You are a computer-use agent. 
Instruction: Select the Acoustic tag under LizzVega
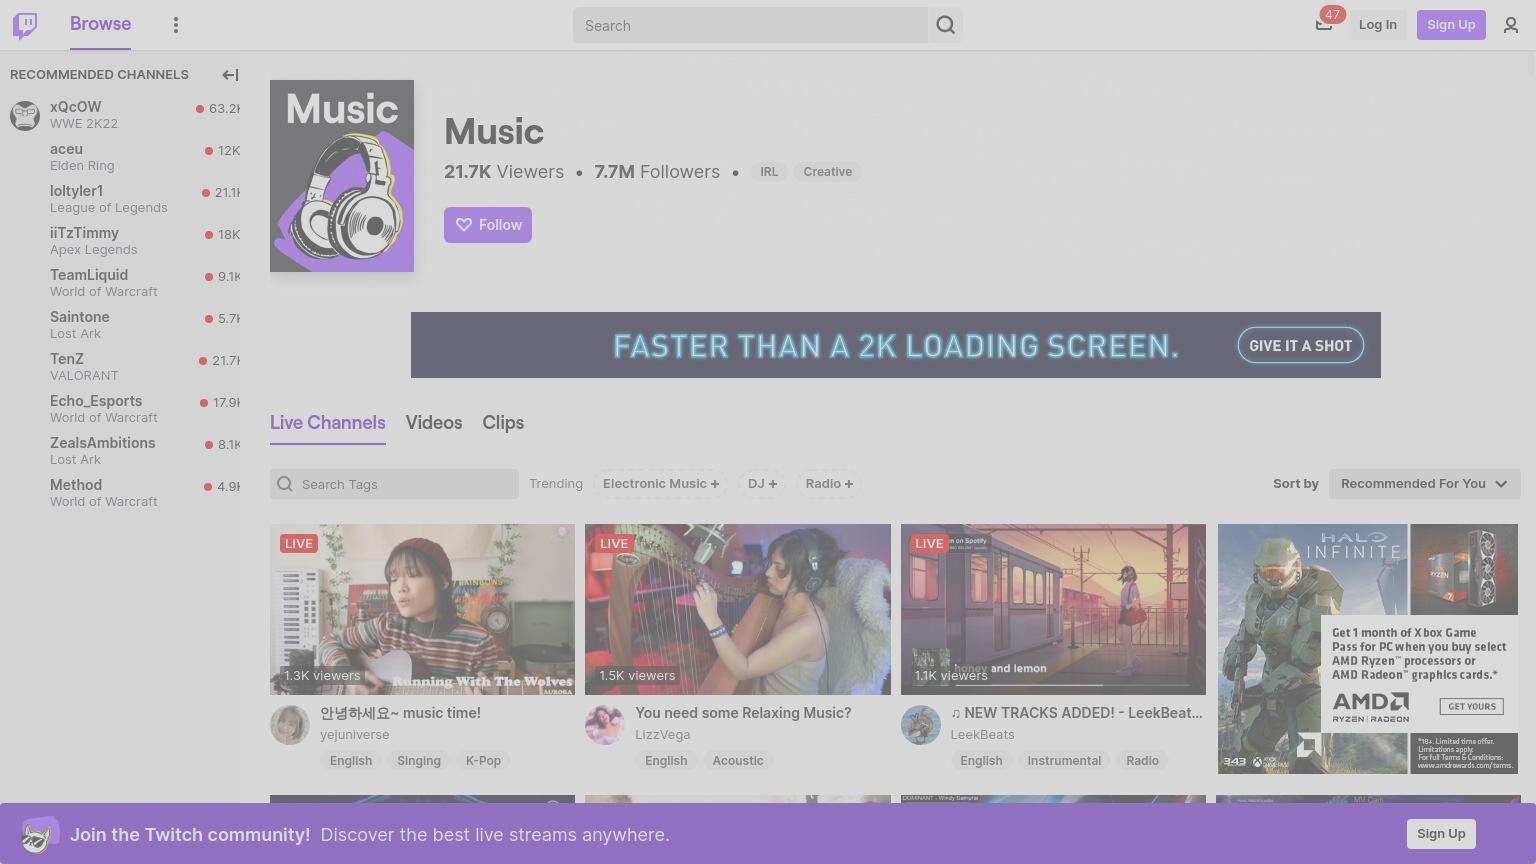coord(738,761)
